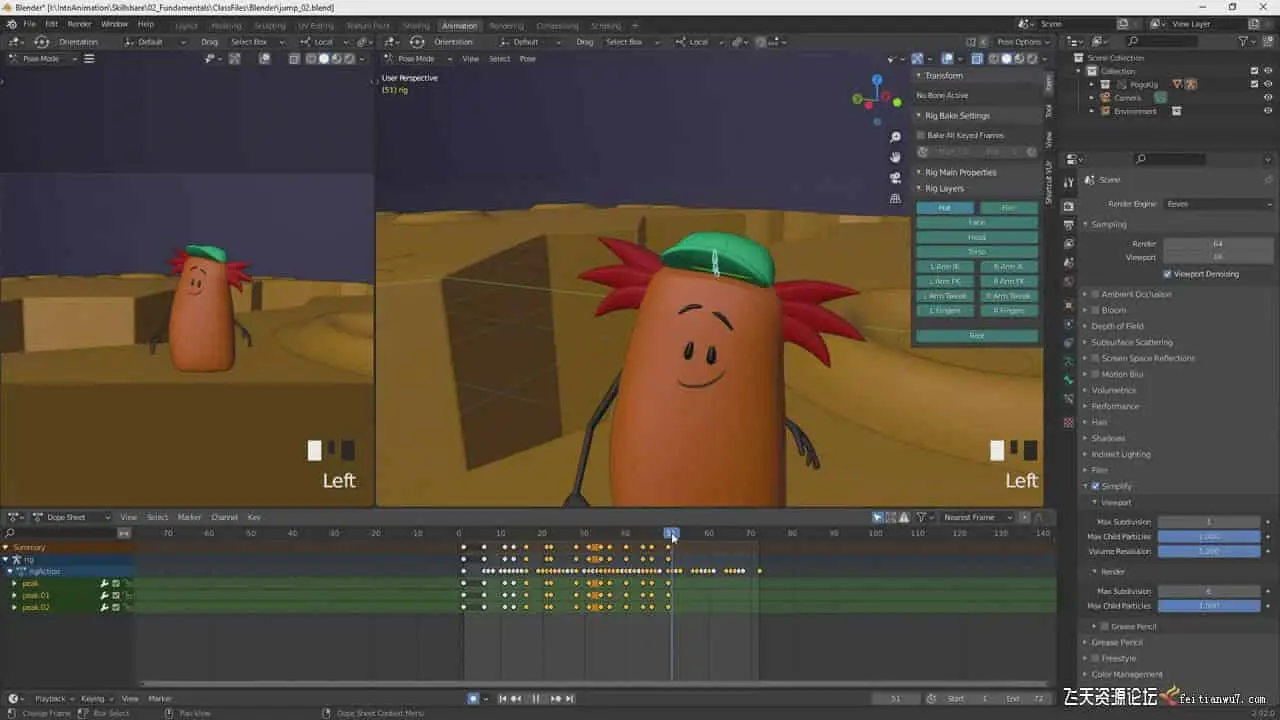
Task: Click the jump to start frame icon
Action: coord(503,699)
